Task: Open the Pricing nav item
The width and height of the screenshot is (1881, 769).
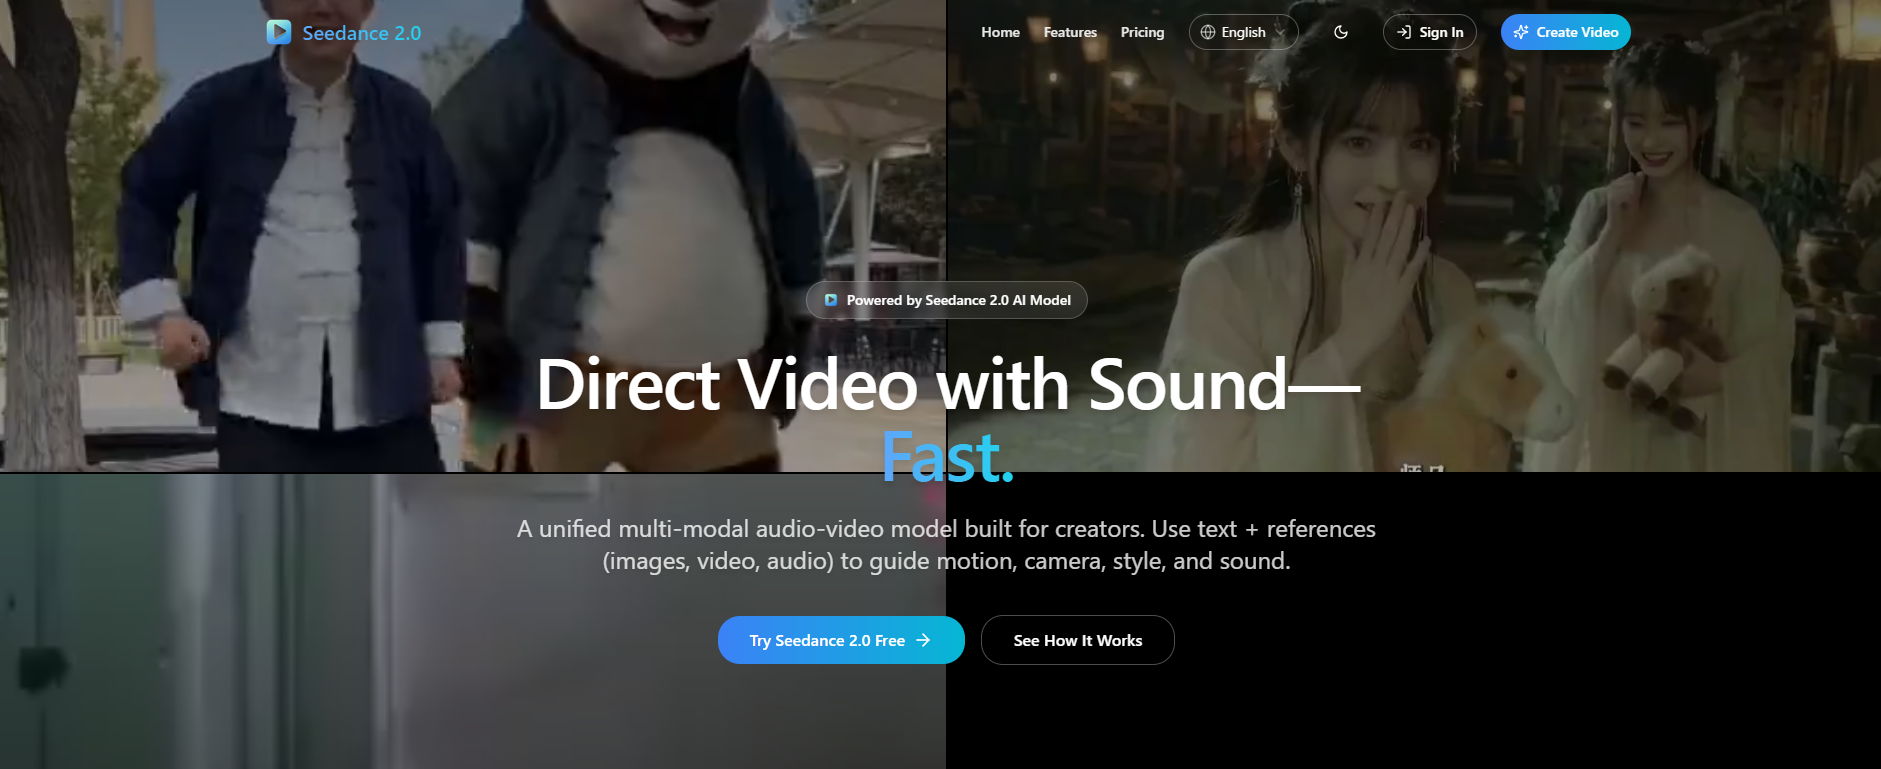Action: [x=1142, y=32]
